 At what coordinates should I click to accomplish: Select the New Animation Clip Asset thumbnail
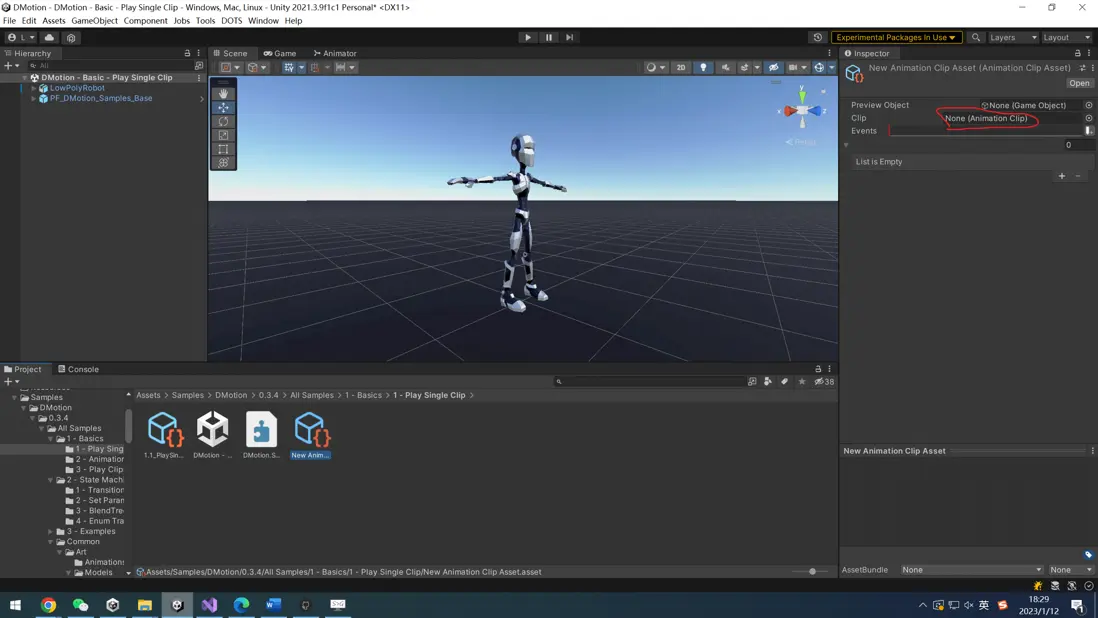pyautogui.click(x=310, y=430)
